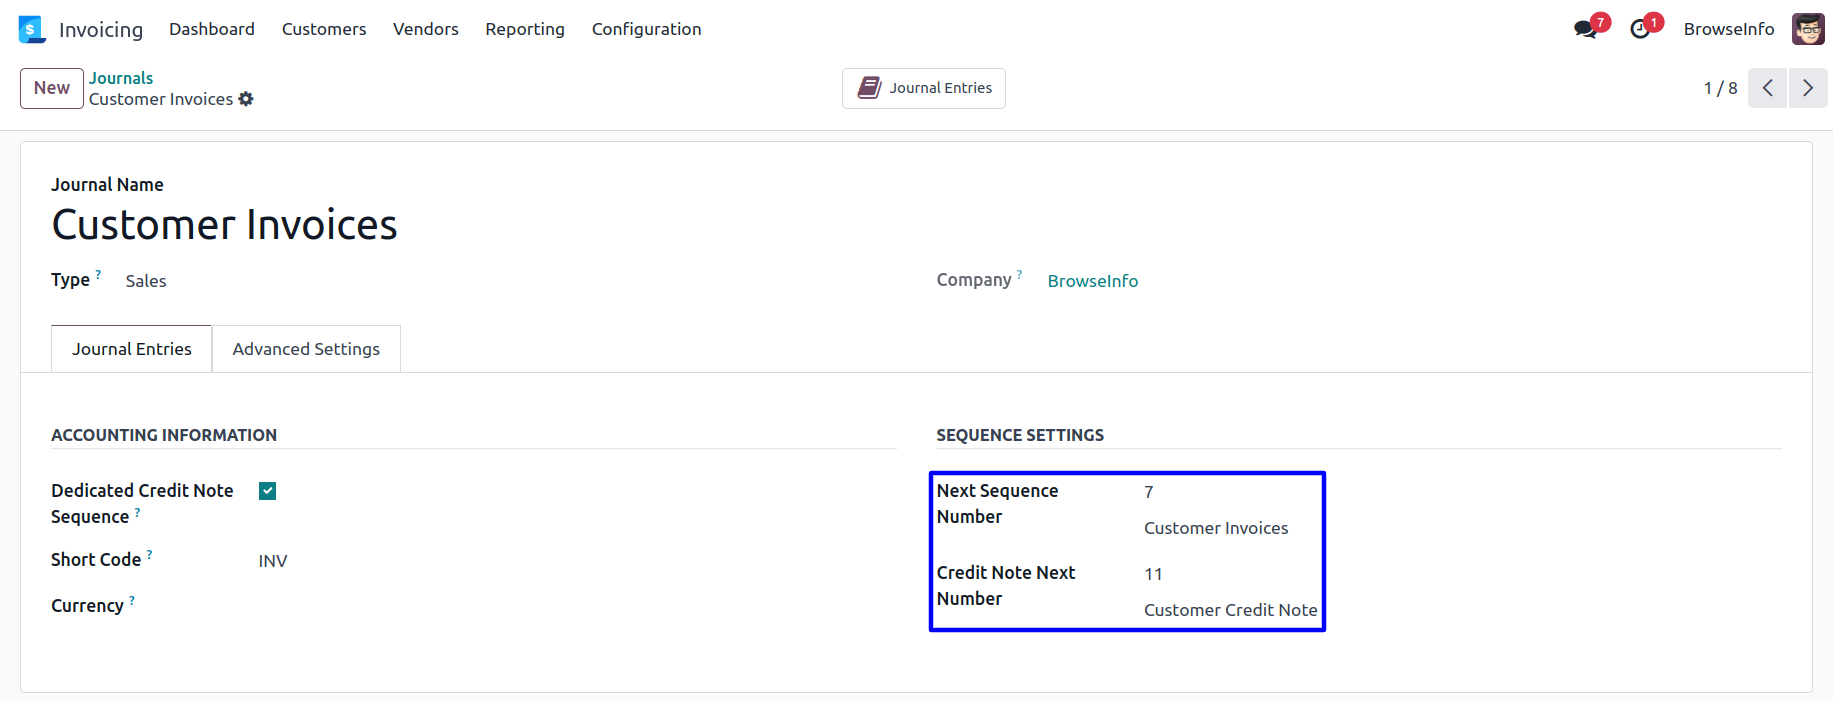Click the Next Sequence Number value field
Image resolution: width=1833 pixels, height=701 pixels.
1150,492
